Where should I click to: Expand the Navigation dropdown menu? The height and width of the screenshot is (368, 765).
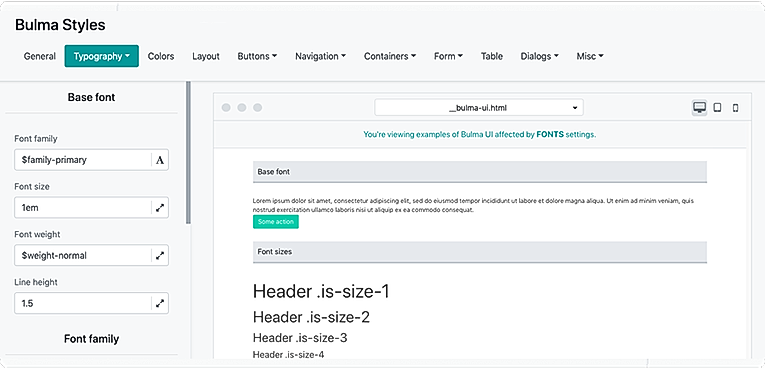coord(321,56)
